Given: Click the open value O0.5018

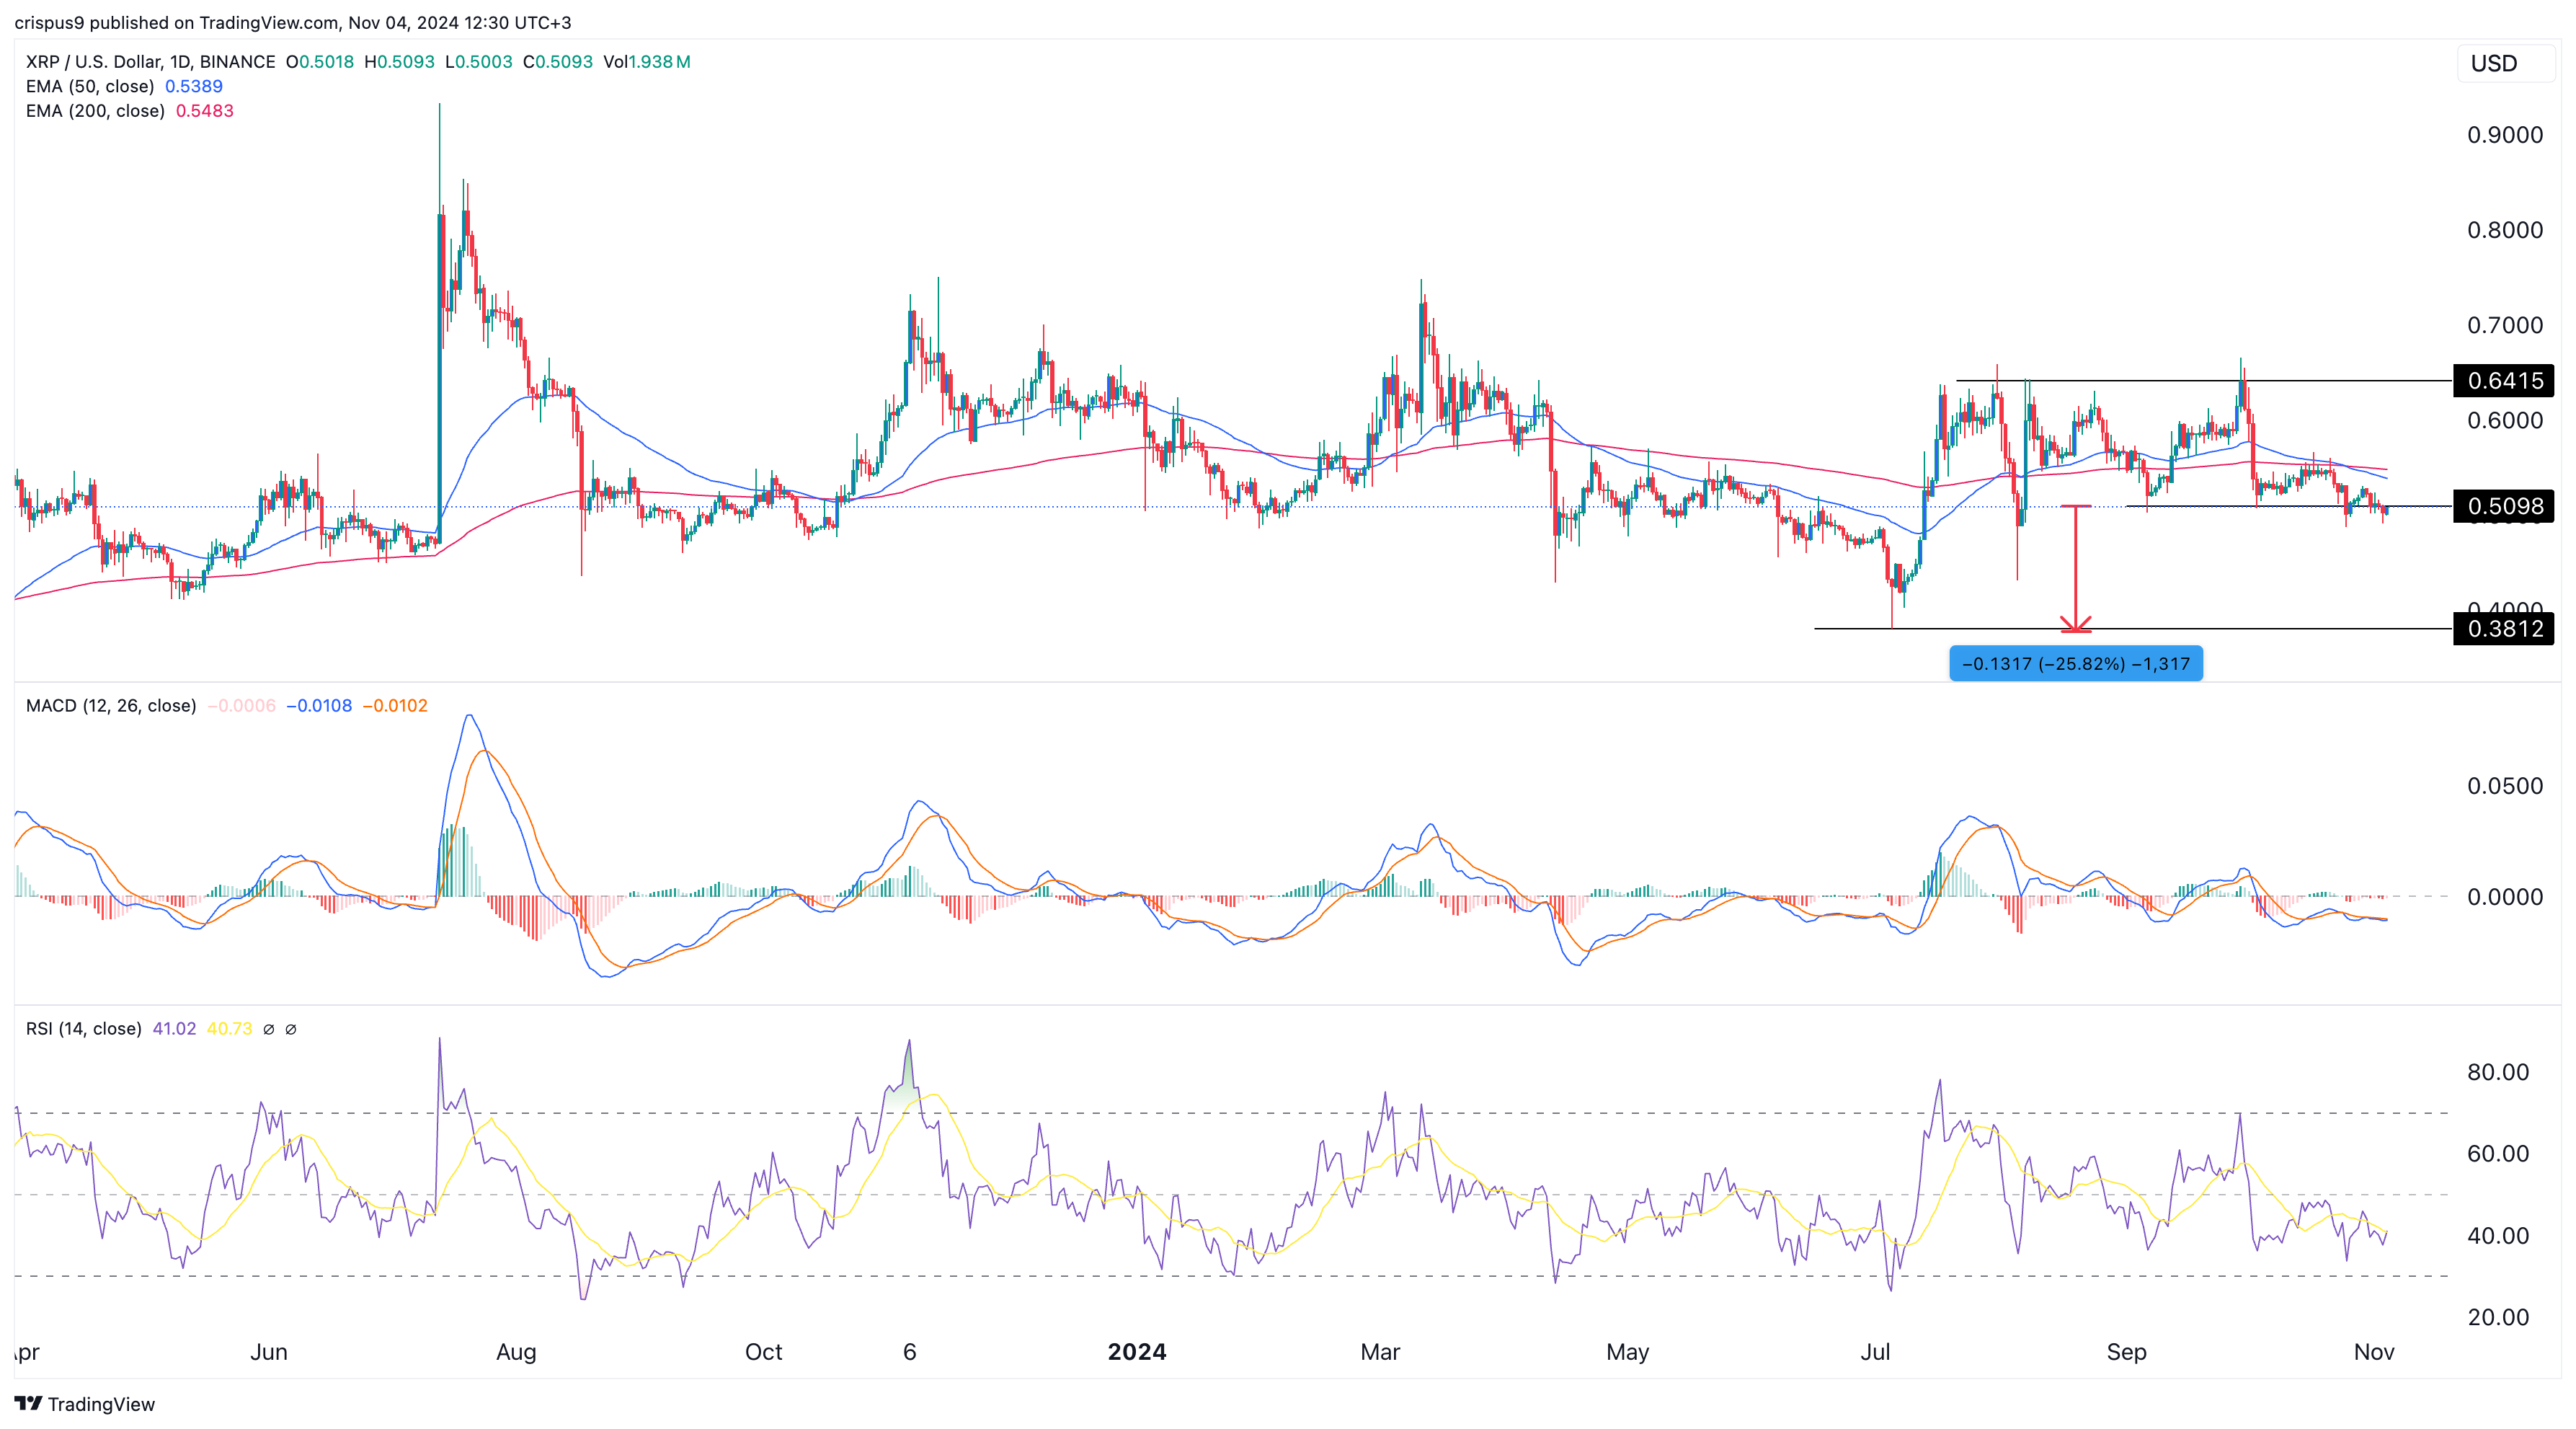Looking at the screenshot, I should click(320, 62).
